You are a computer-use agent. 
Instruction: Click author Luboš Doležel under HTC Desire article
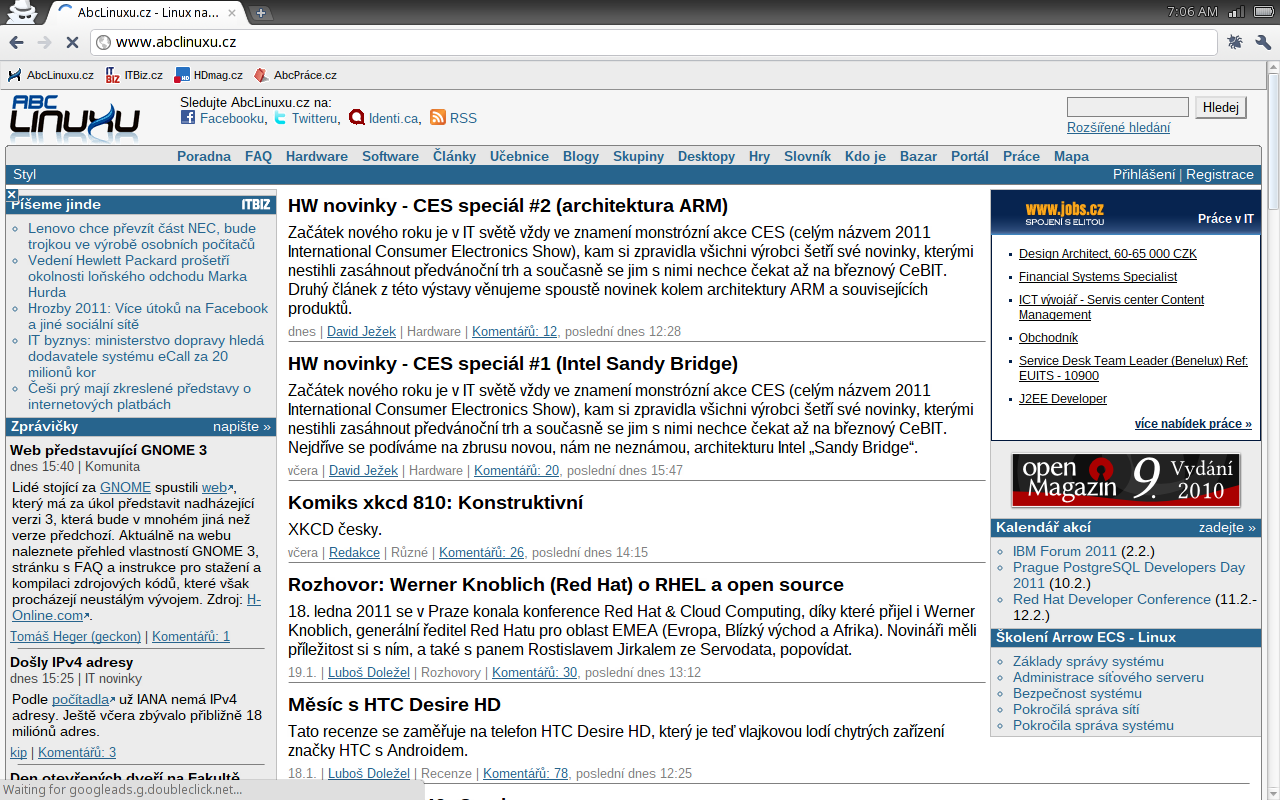369,773
